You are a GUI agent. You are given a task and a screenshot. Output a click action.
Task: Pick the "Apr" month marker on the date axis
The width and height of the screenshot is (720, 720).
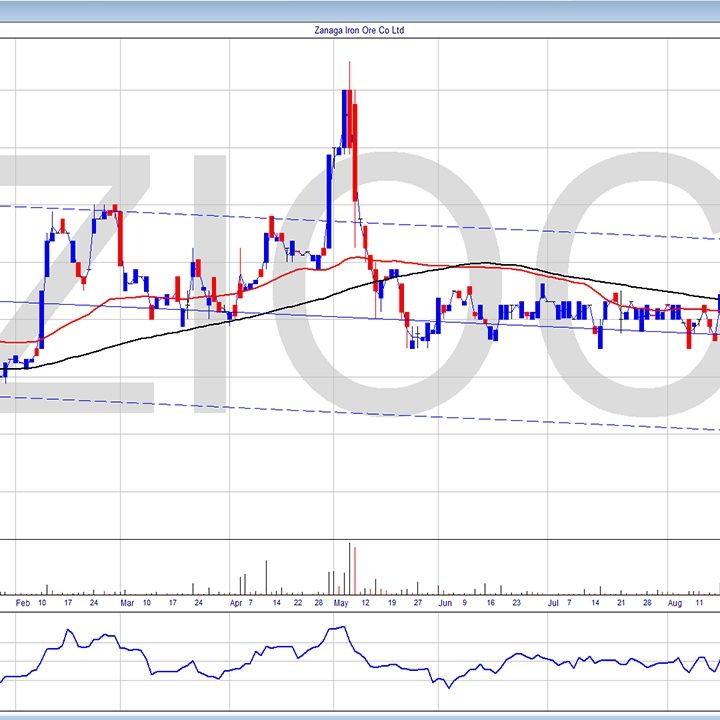[236, 604]
